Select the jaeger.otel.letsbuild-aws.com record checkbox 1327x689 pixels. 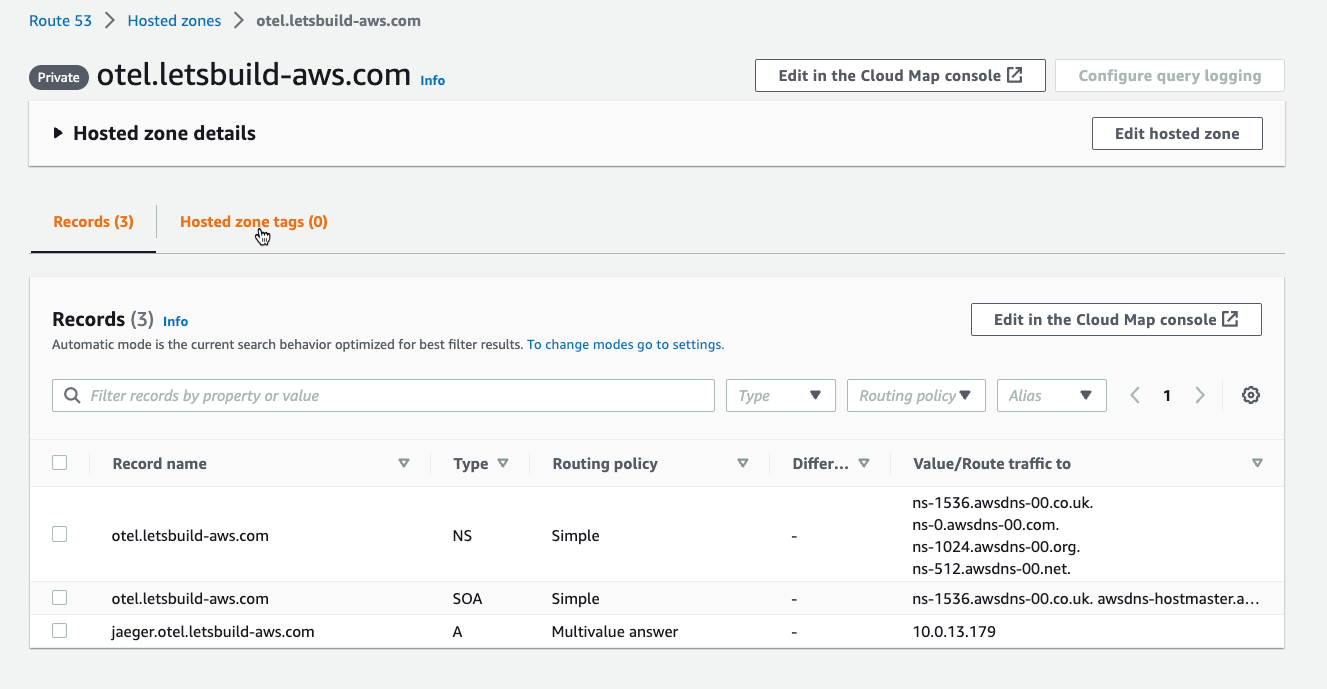(x=60, y=630)
